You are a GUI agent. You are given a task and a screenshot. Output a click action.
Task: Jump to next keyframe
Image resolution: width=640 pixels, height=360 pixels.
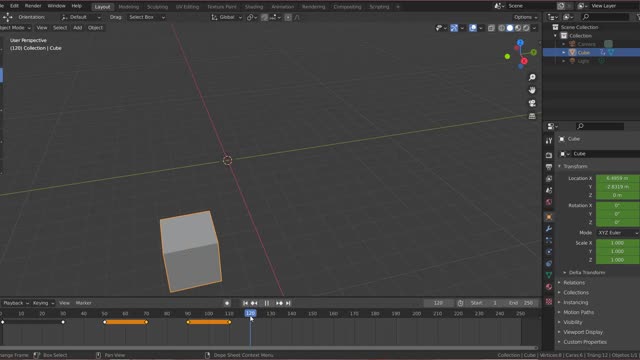tap(279, 303)
